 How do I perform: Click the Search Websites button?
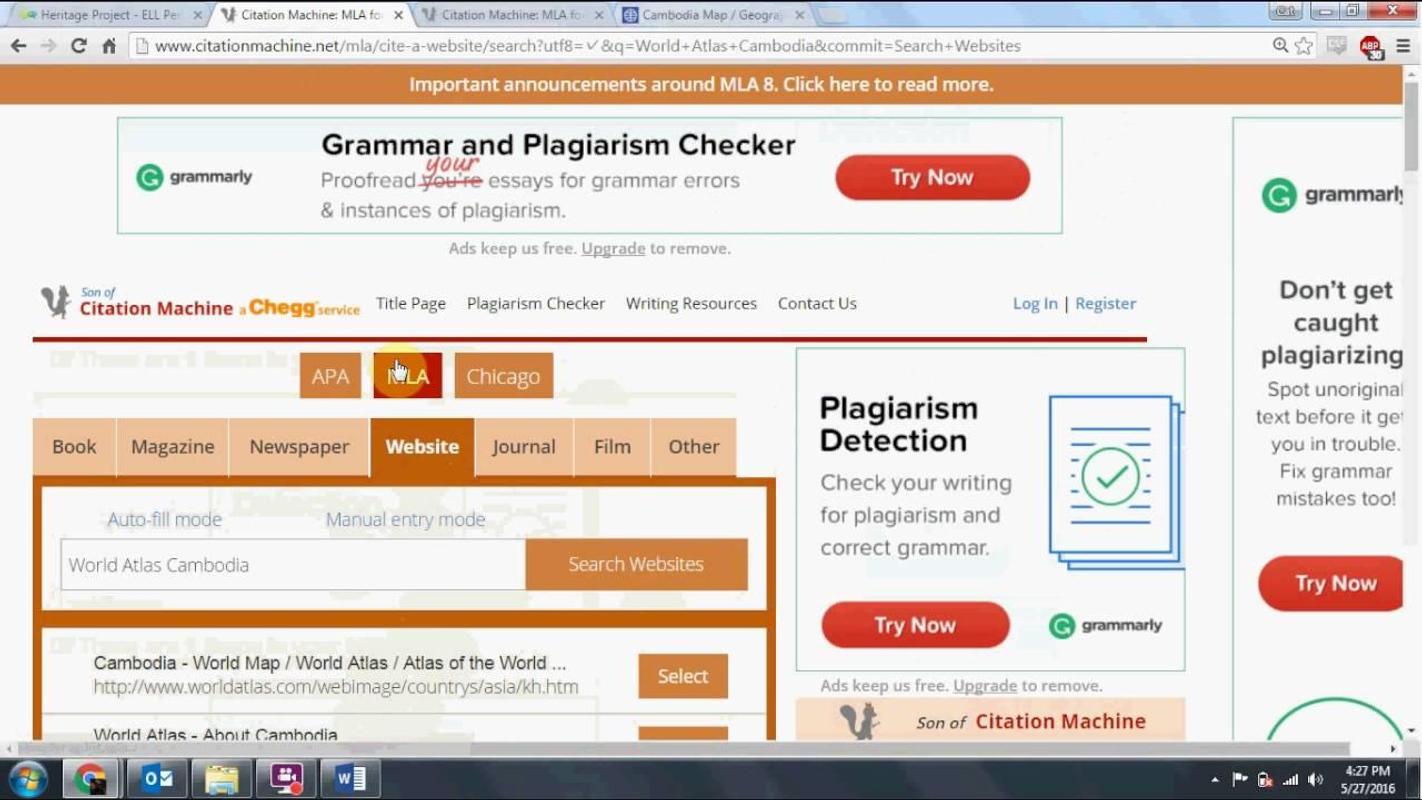point(636,564)
